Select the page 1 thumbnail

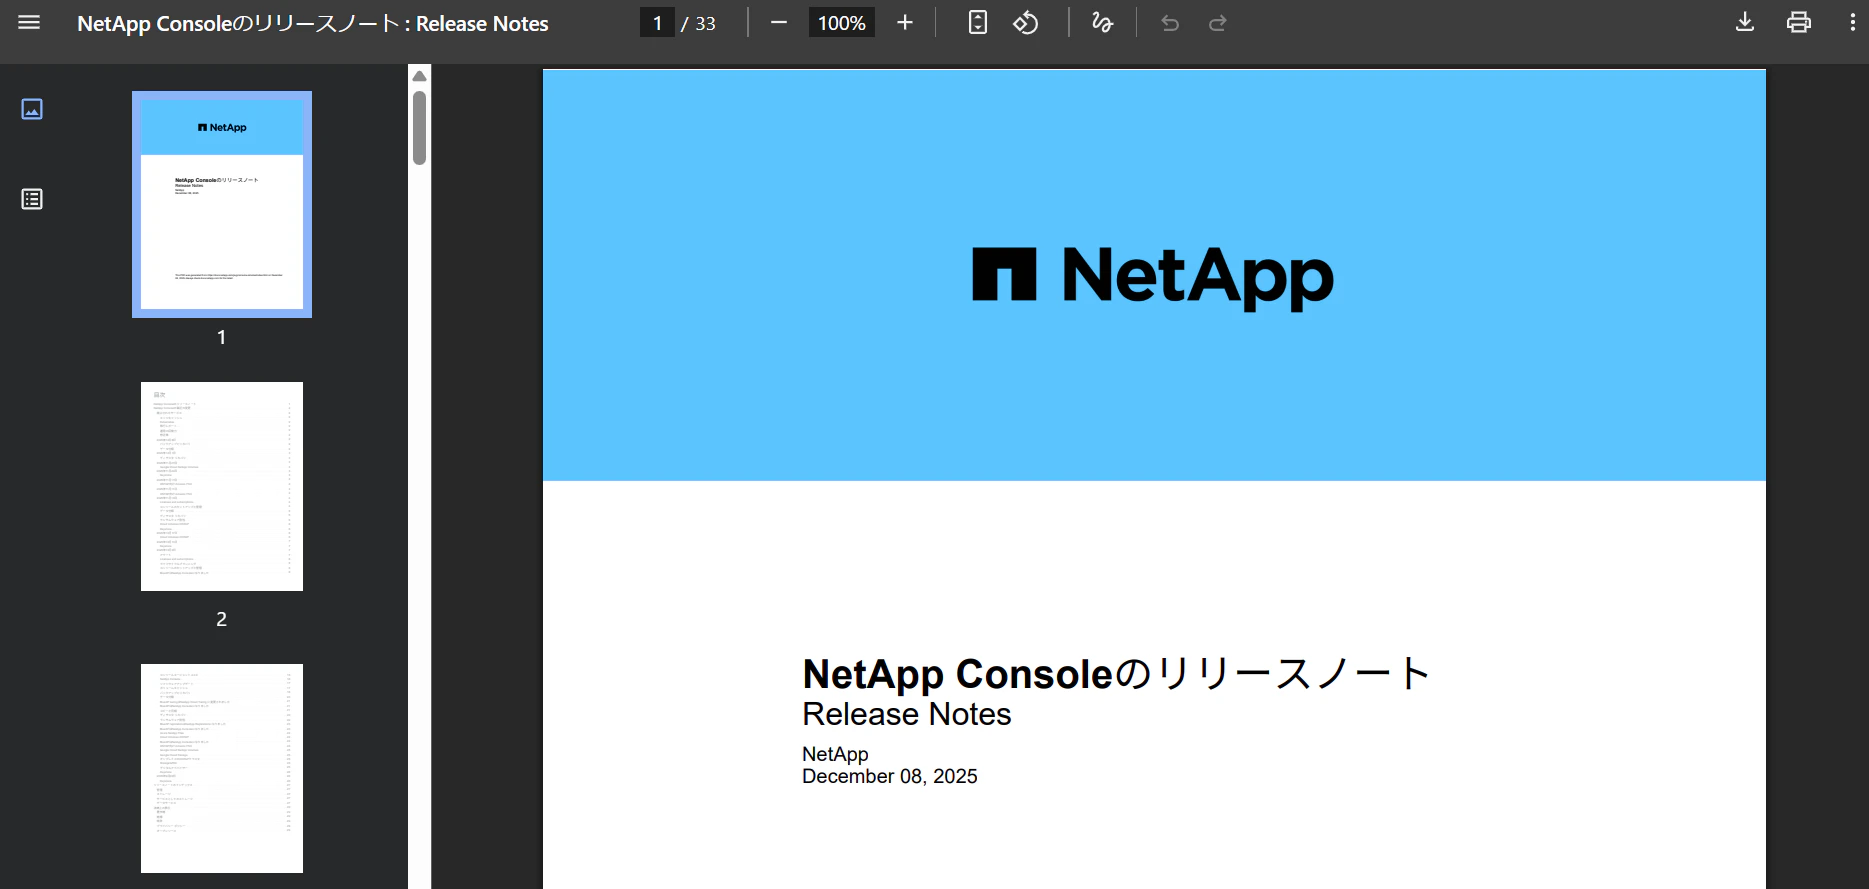pyautogui.click(x=222, y=205)
